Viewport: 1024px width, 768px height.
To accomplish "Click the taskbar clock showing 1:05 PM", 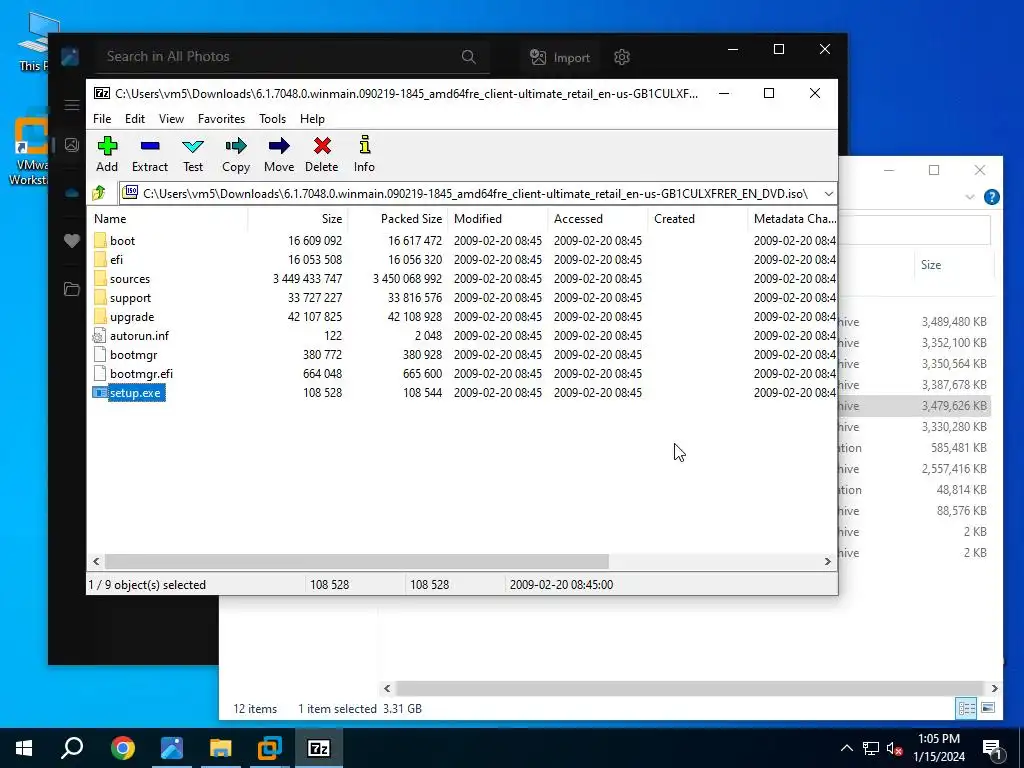I will point(938,748).
